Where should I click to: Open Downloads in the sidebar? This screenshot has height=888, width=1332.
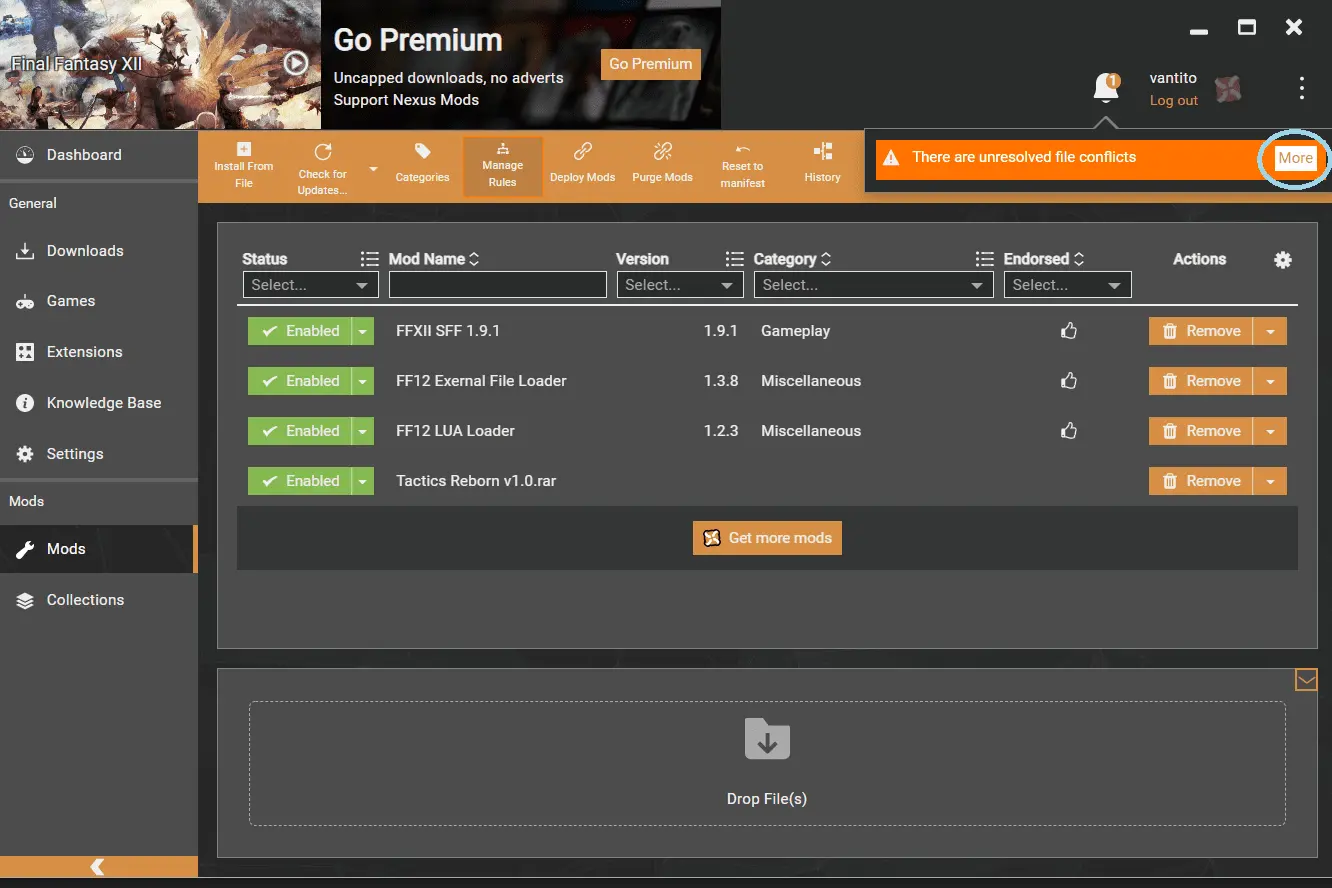point(98,251)
